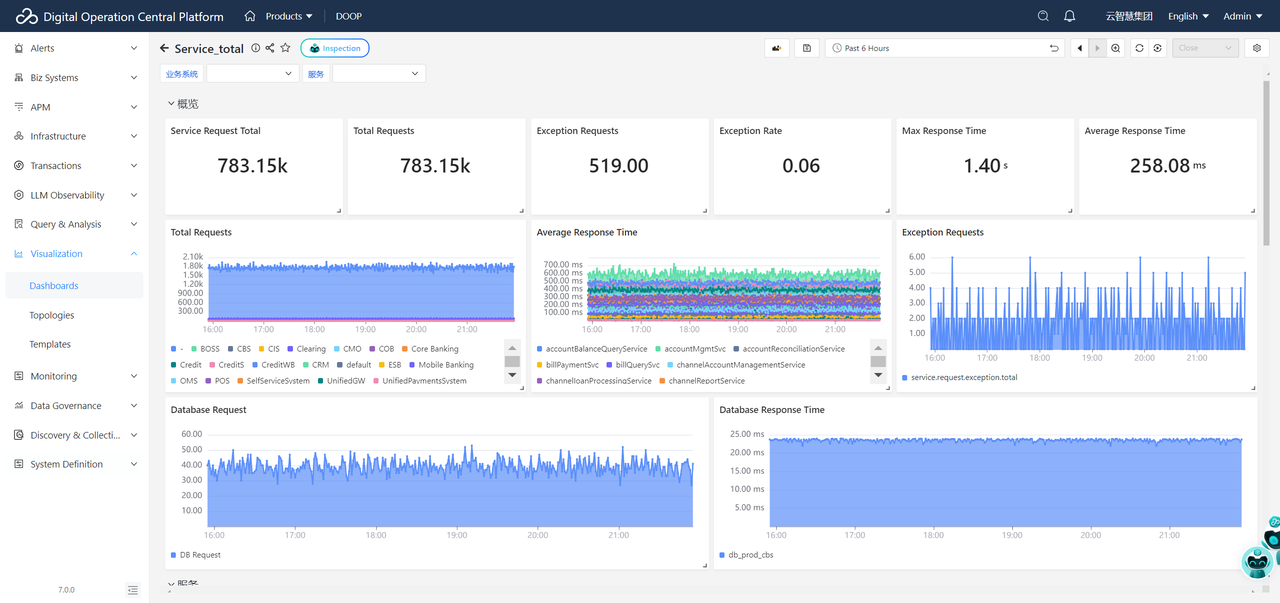The height and width of the screenshot is (603, 1280).
Task: Open the search icon in top bar
Action: pos(1043,16)
